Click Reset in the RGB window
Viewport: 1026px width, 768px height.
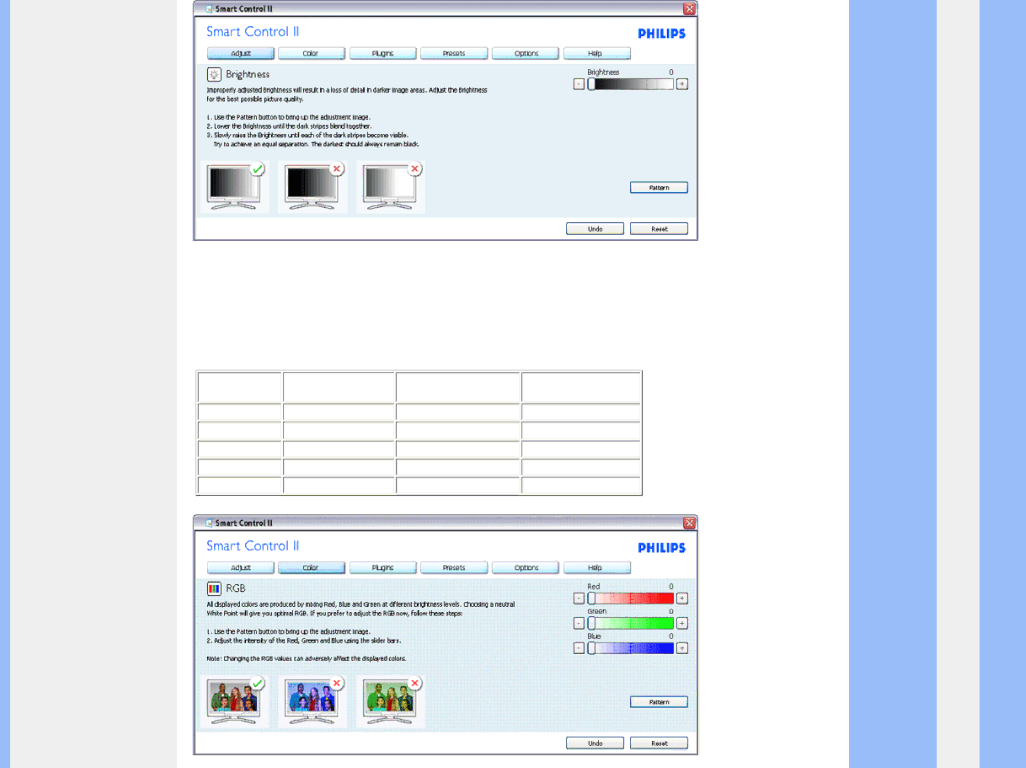[x=659, y=743]
